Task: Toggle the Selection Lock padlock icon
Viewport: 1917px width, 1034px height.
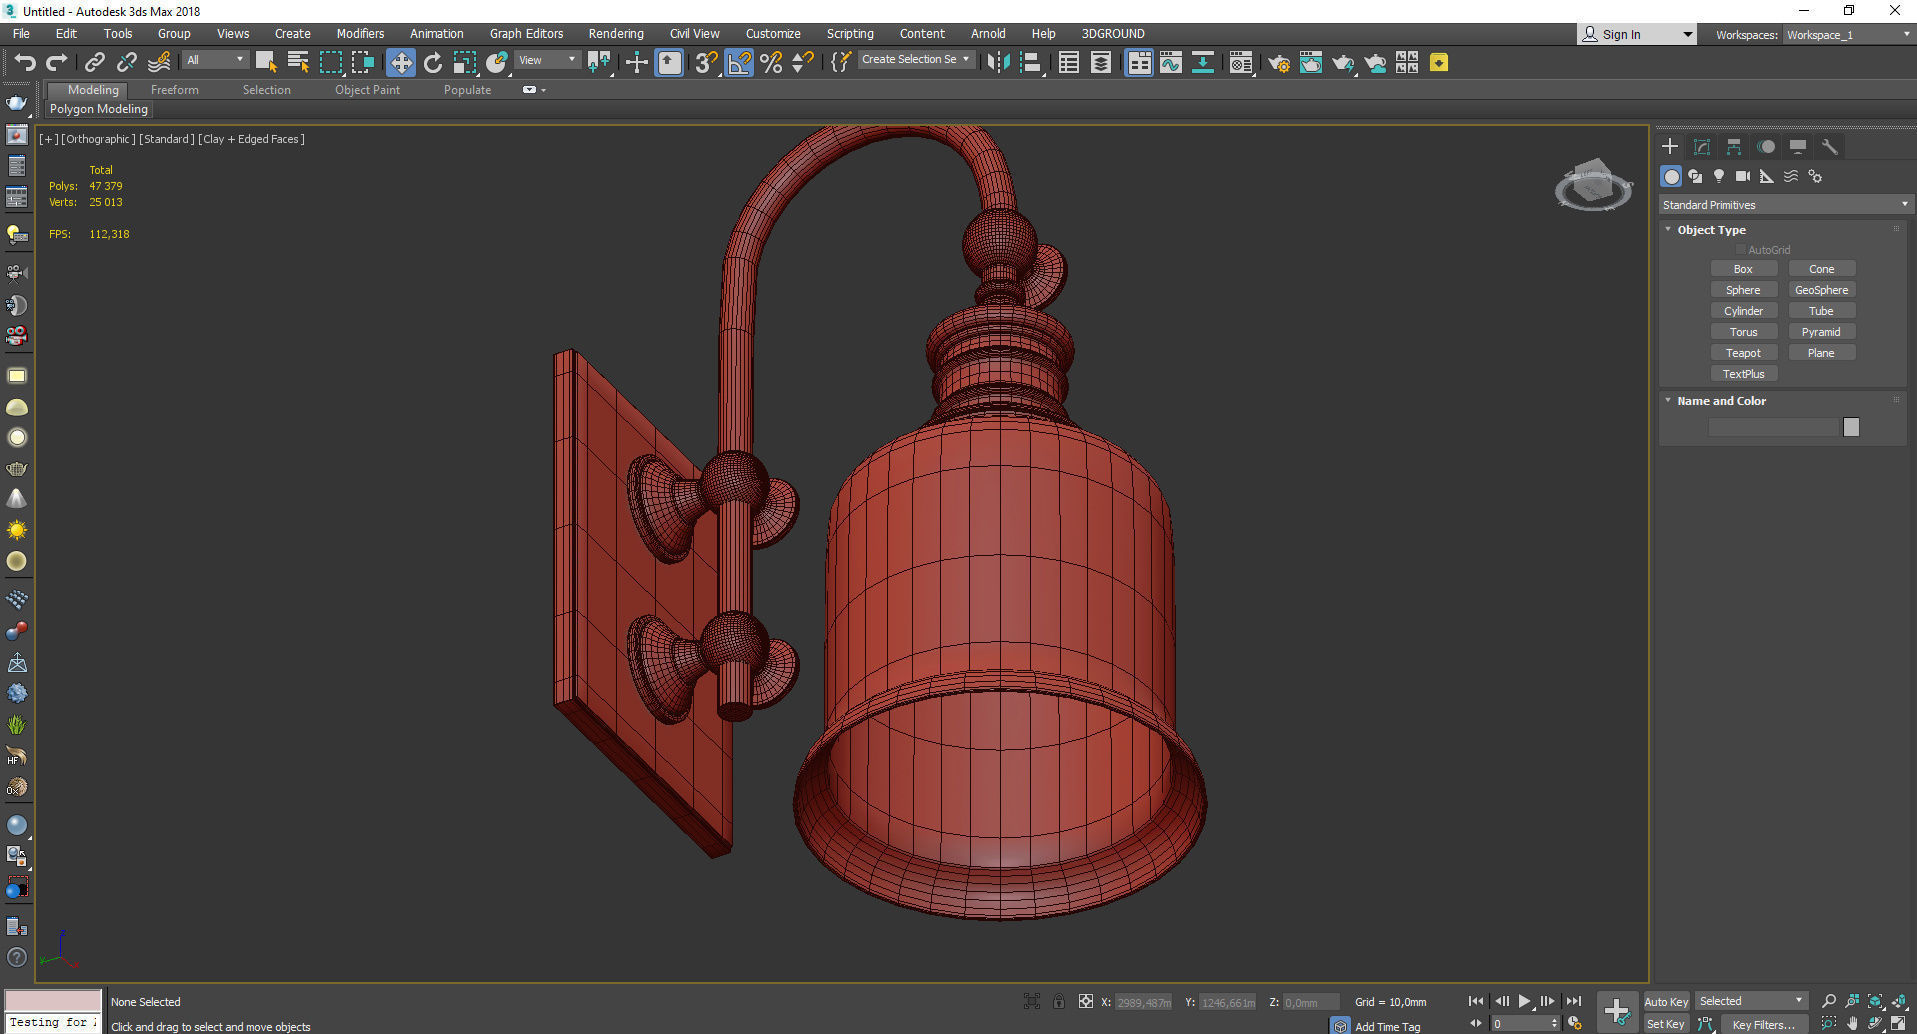Action: click(x=1059, y=1001)
